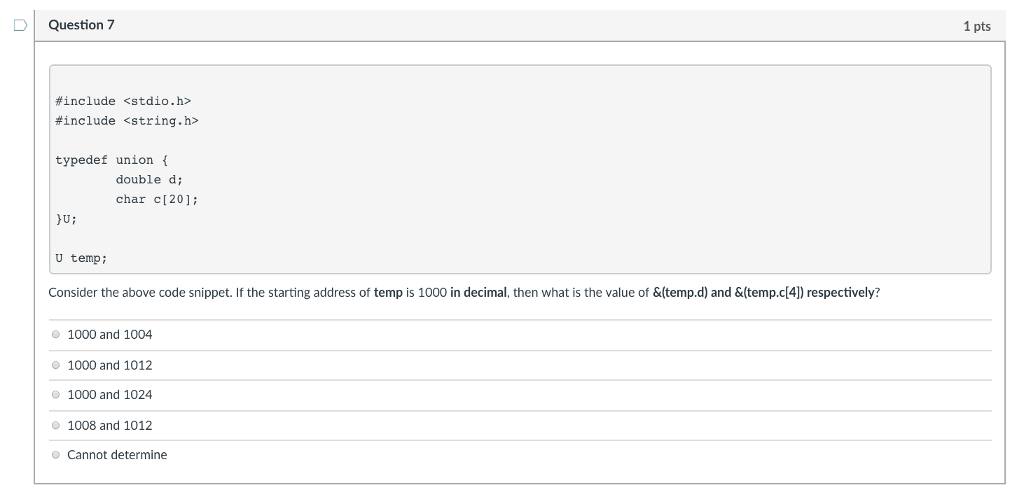Click the '}U;' closing line in the code
Screen dimensions: 1024x497
point(66,219)
